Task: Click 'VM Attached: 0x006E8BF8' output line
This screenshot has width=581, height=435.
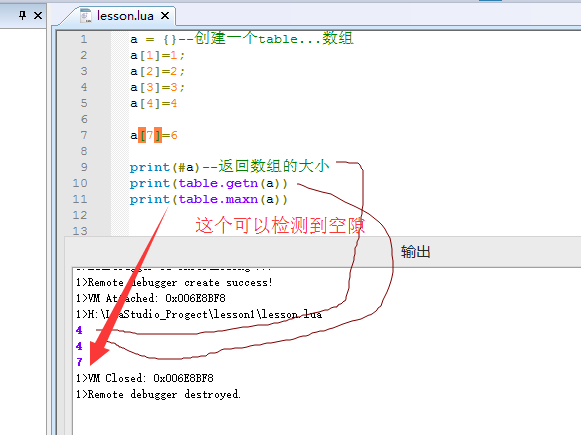Action: 151,298
